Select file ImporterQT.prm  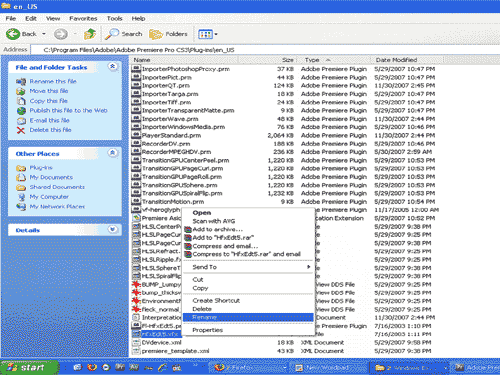(166, 86)
